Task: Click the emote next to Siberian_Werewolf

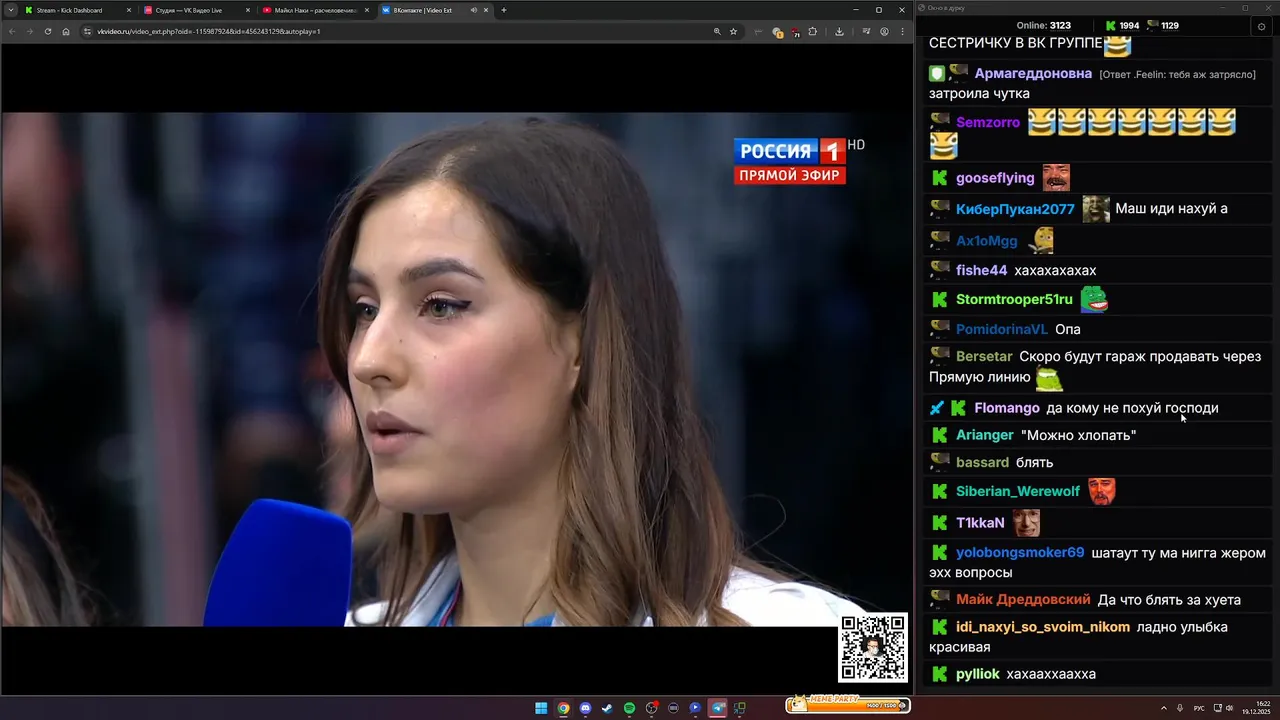Action: coord(1101,491)
